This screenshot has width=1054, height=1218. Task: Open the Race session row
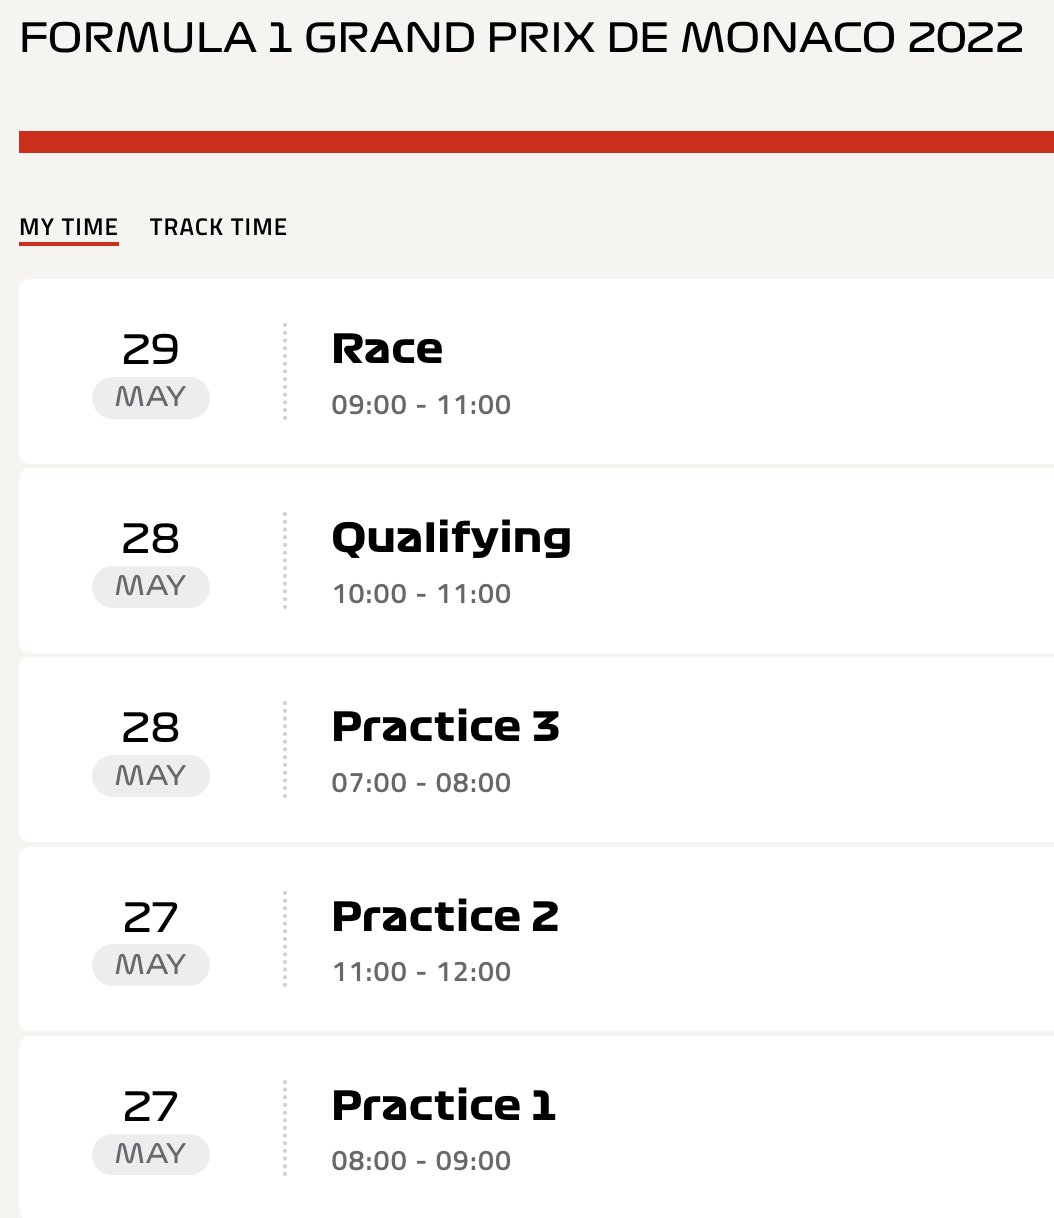(536, 372)
